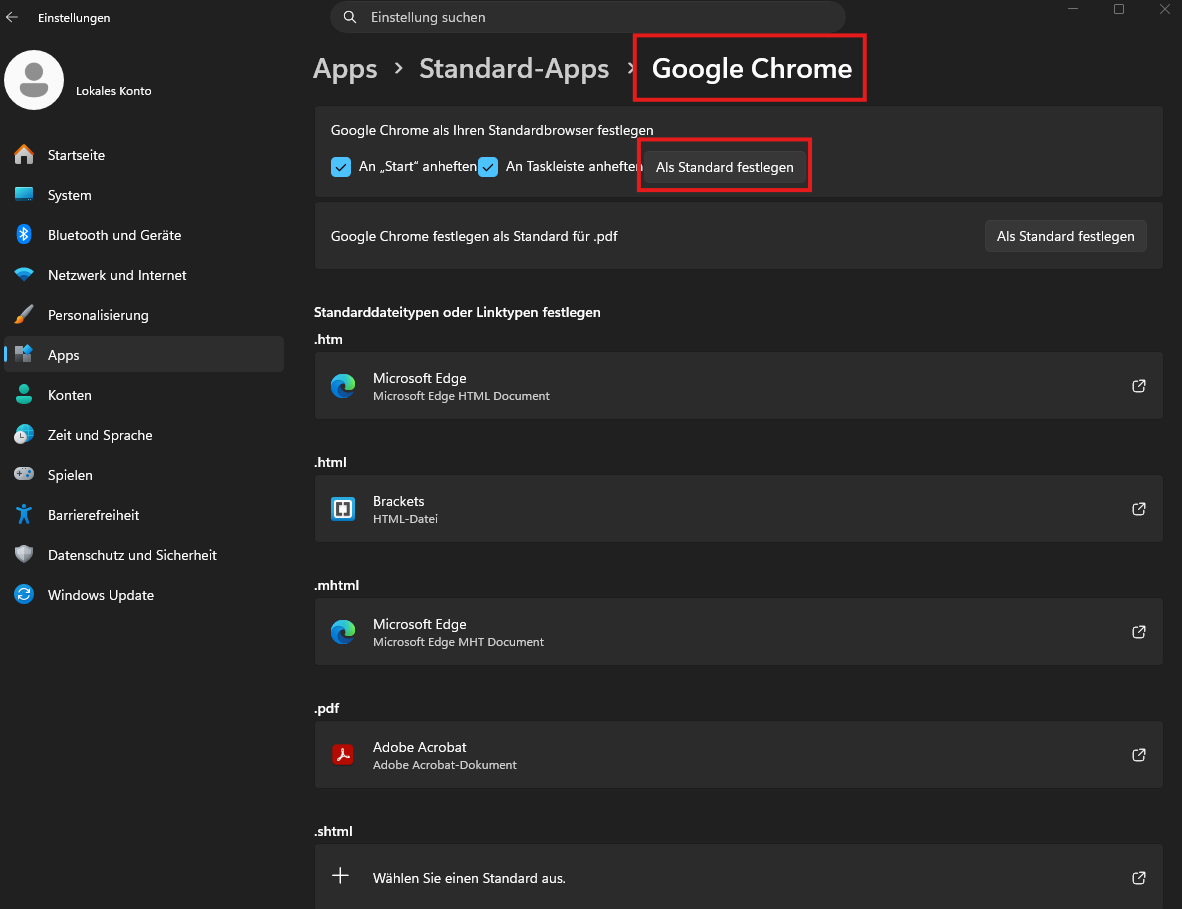Click the Microsoft Edge icon under .mhtml
The height and width of the screenshot is (909, 1182).
click(343, 631)
